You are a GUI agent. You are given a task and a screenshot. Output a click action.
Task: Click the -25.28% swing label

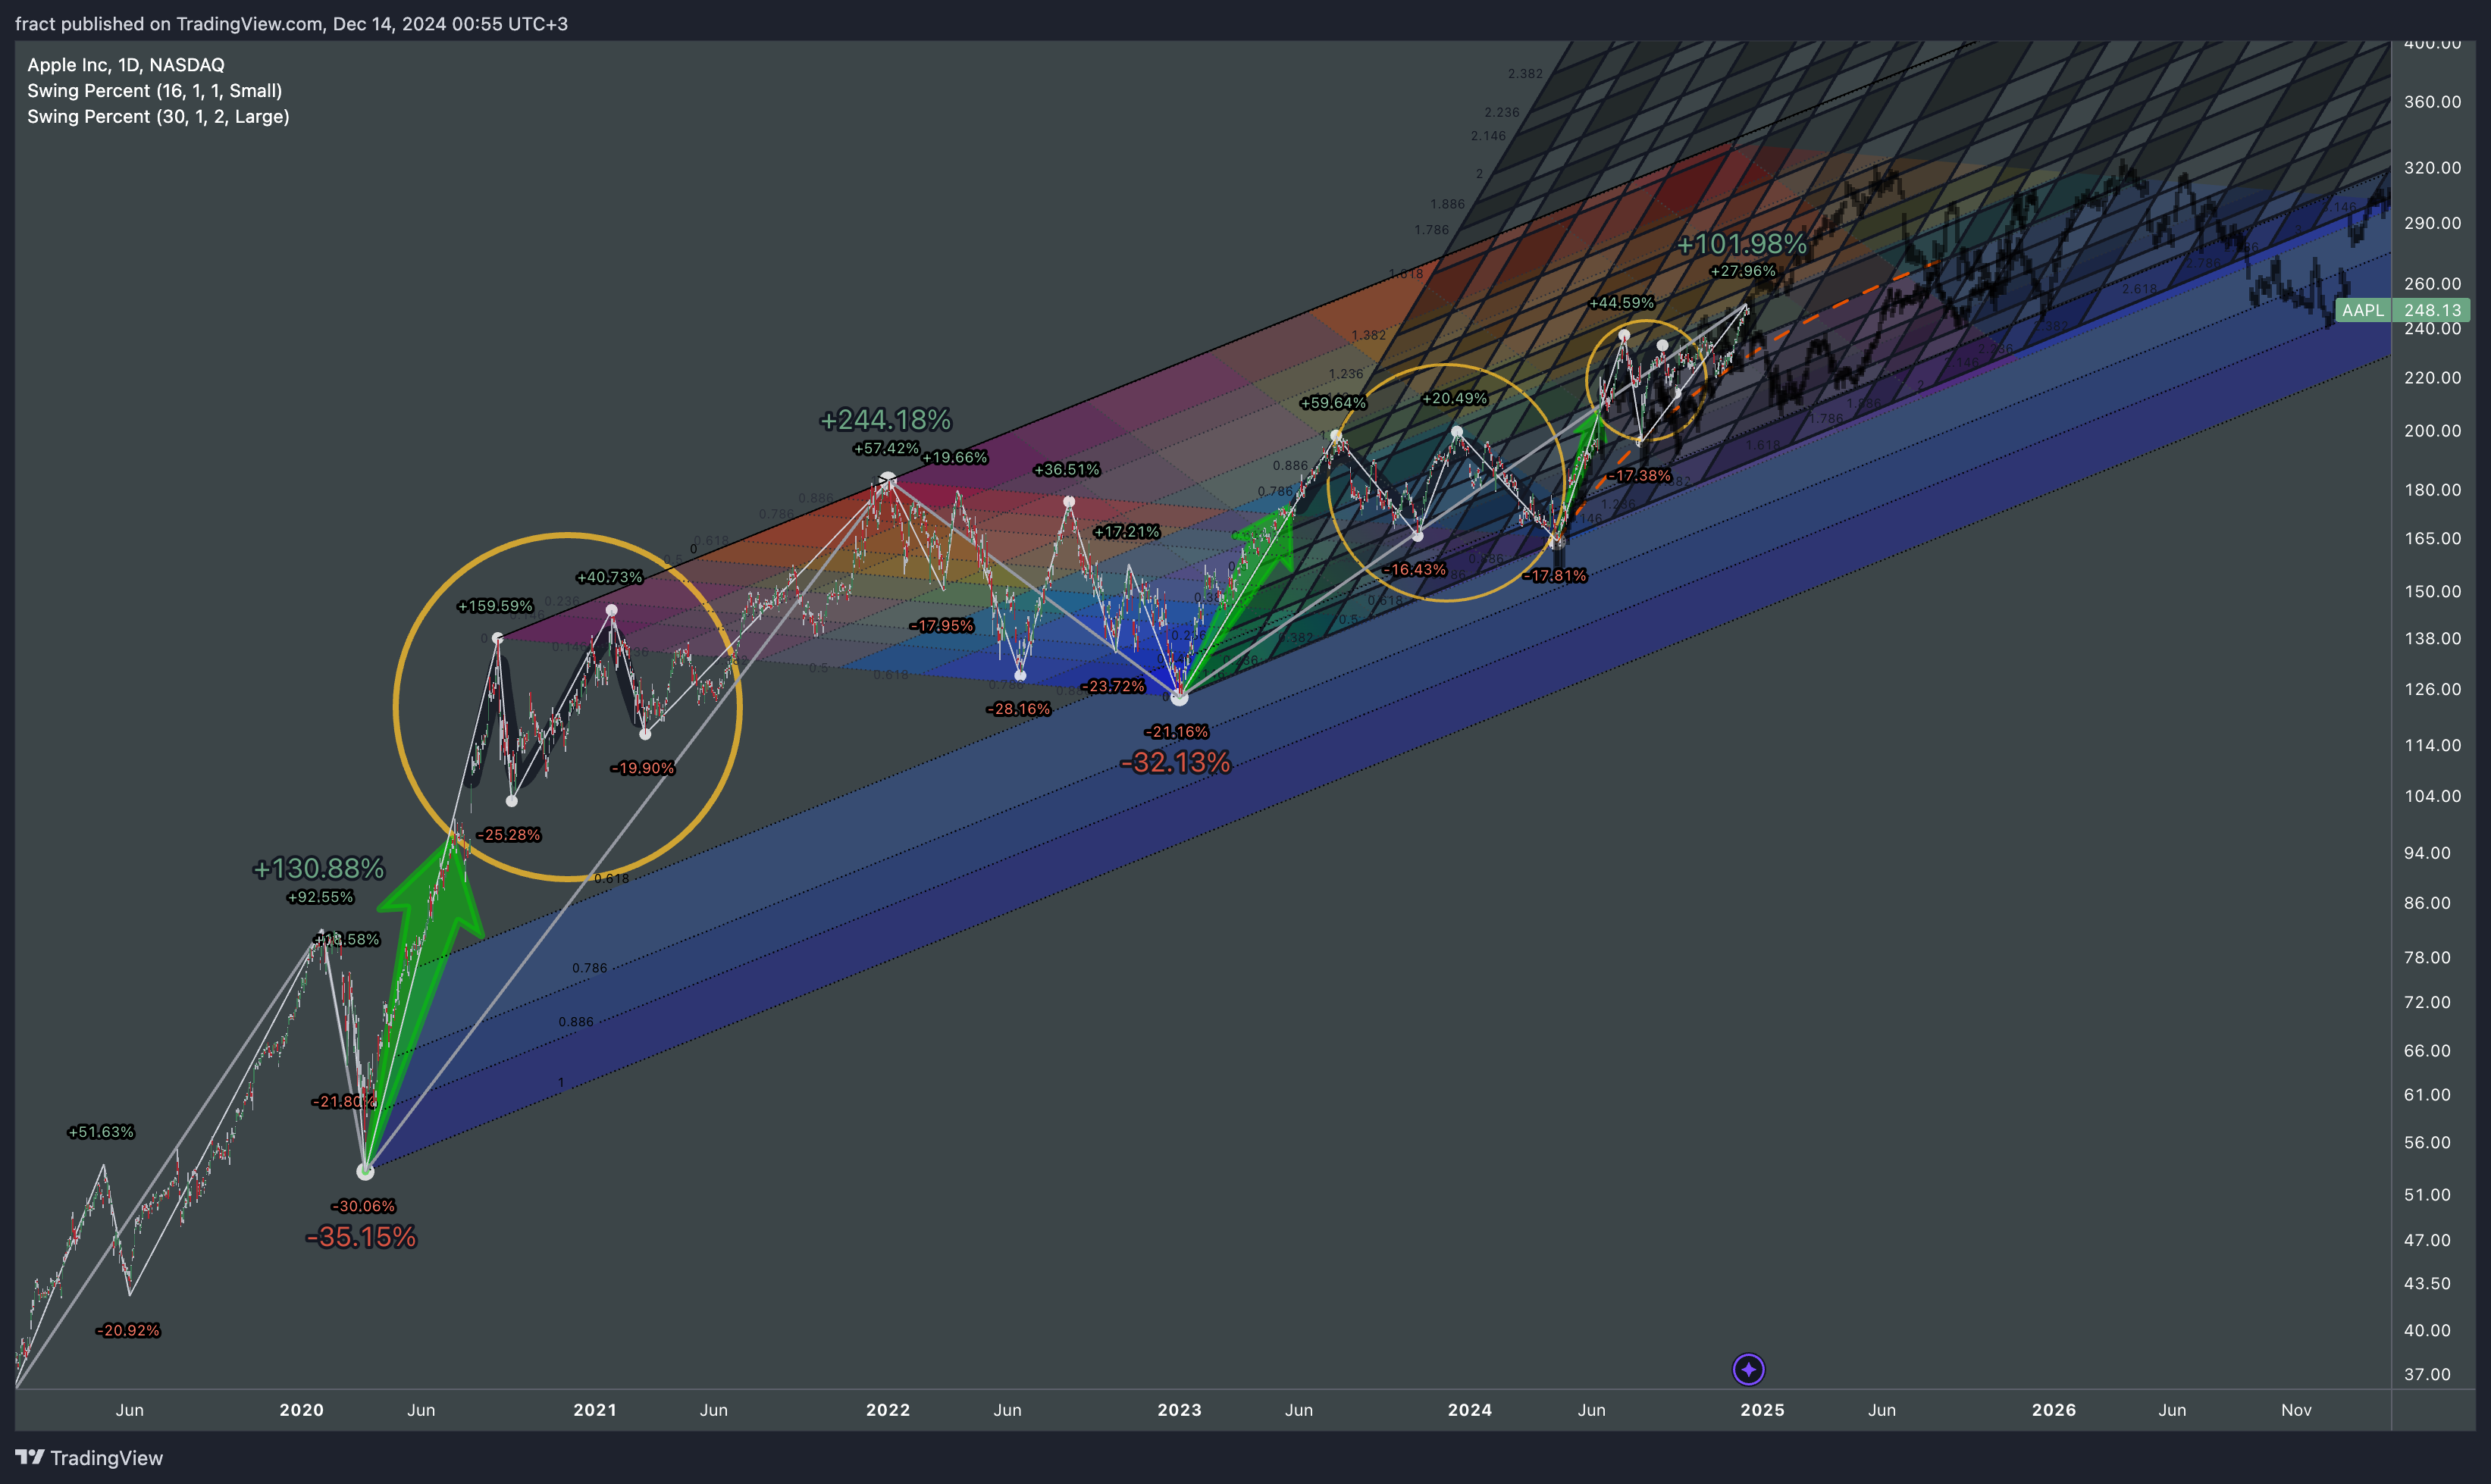(509, 835)
